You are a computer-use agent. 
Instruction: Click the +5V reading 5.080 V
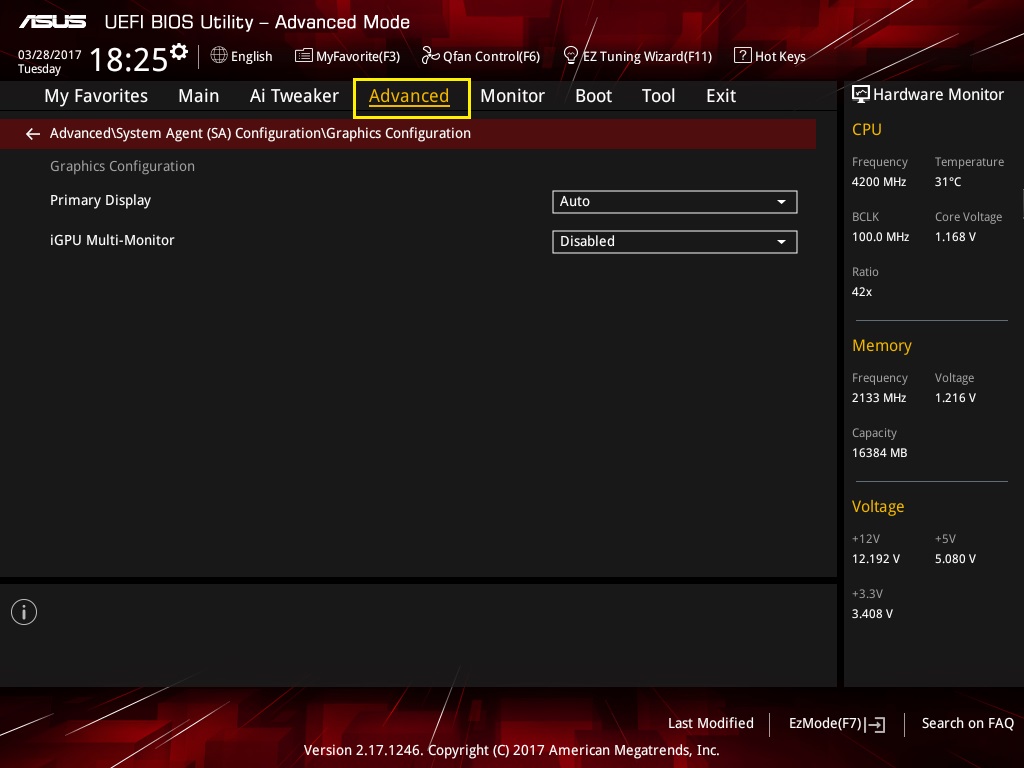click(955, 559)
